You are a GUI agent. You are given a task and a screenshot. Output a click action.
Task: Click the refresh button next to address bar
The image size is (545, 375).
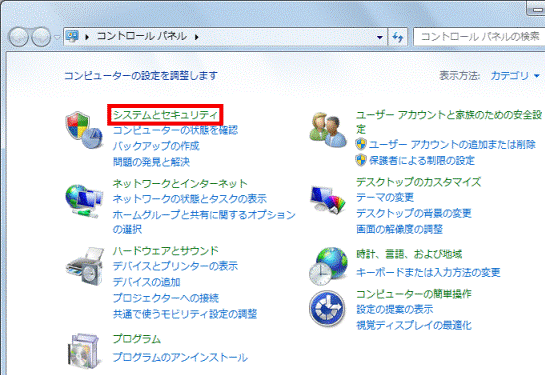point(398,36)
